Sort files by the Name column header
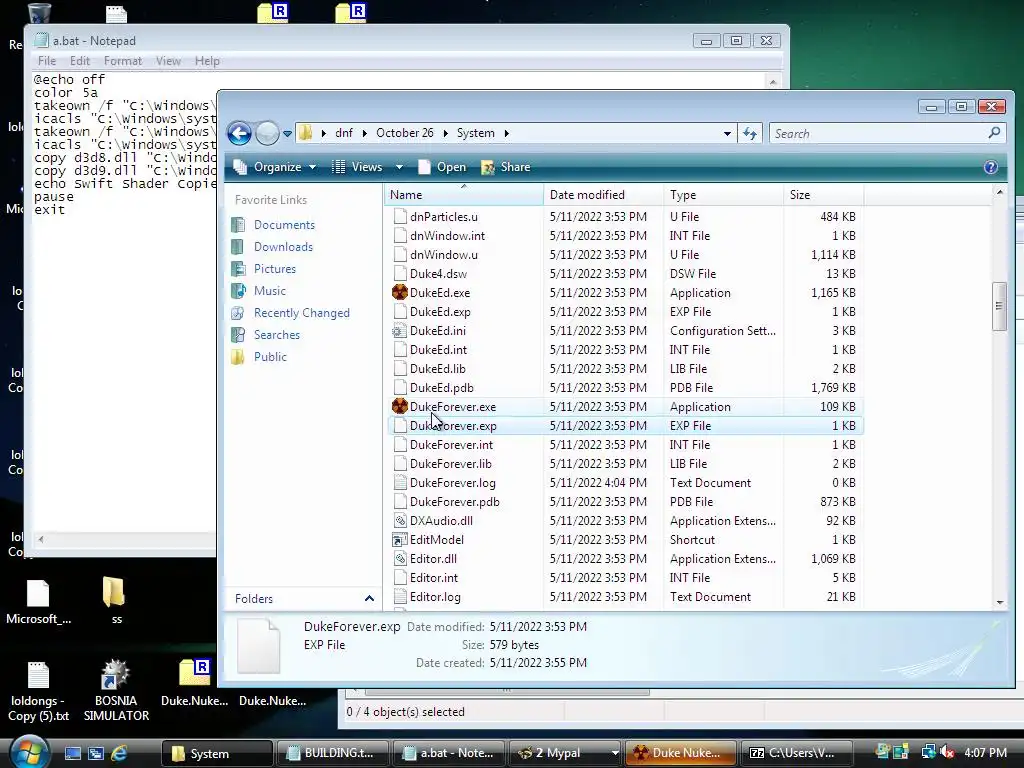Viewport: 1024px width, 768px height. click(463, 195)
